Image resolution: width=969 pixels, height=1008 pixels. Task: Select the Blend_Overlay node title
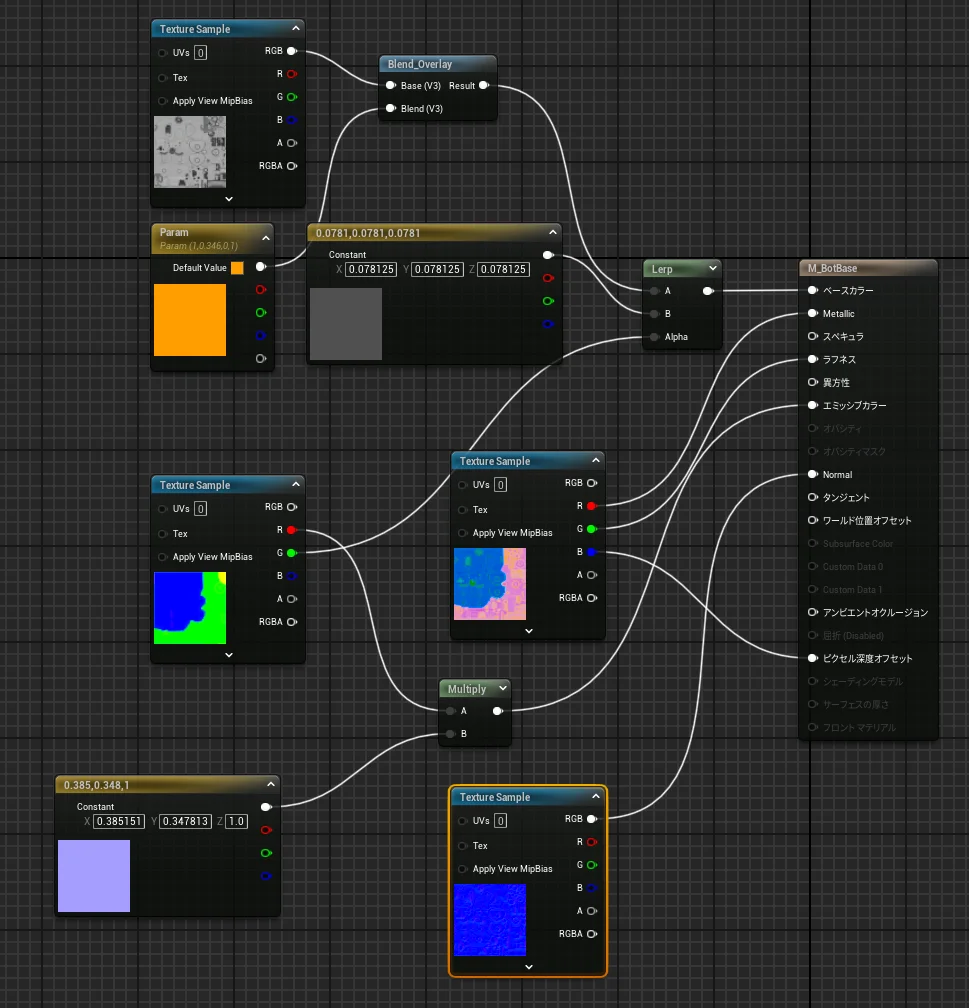(x=420, y=64)
